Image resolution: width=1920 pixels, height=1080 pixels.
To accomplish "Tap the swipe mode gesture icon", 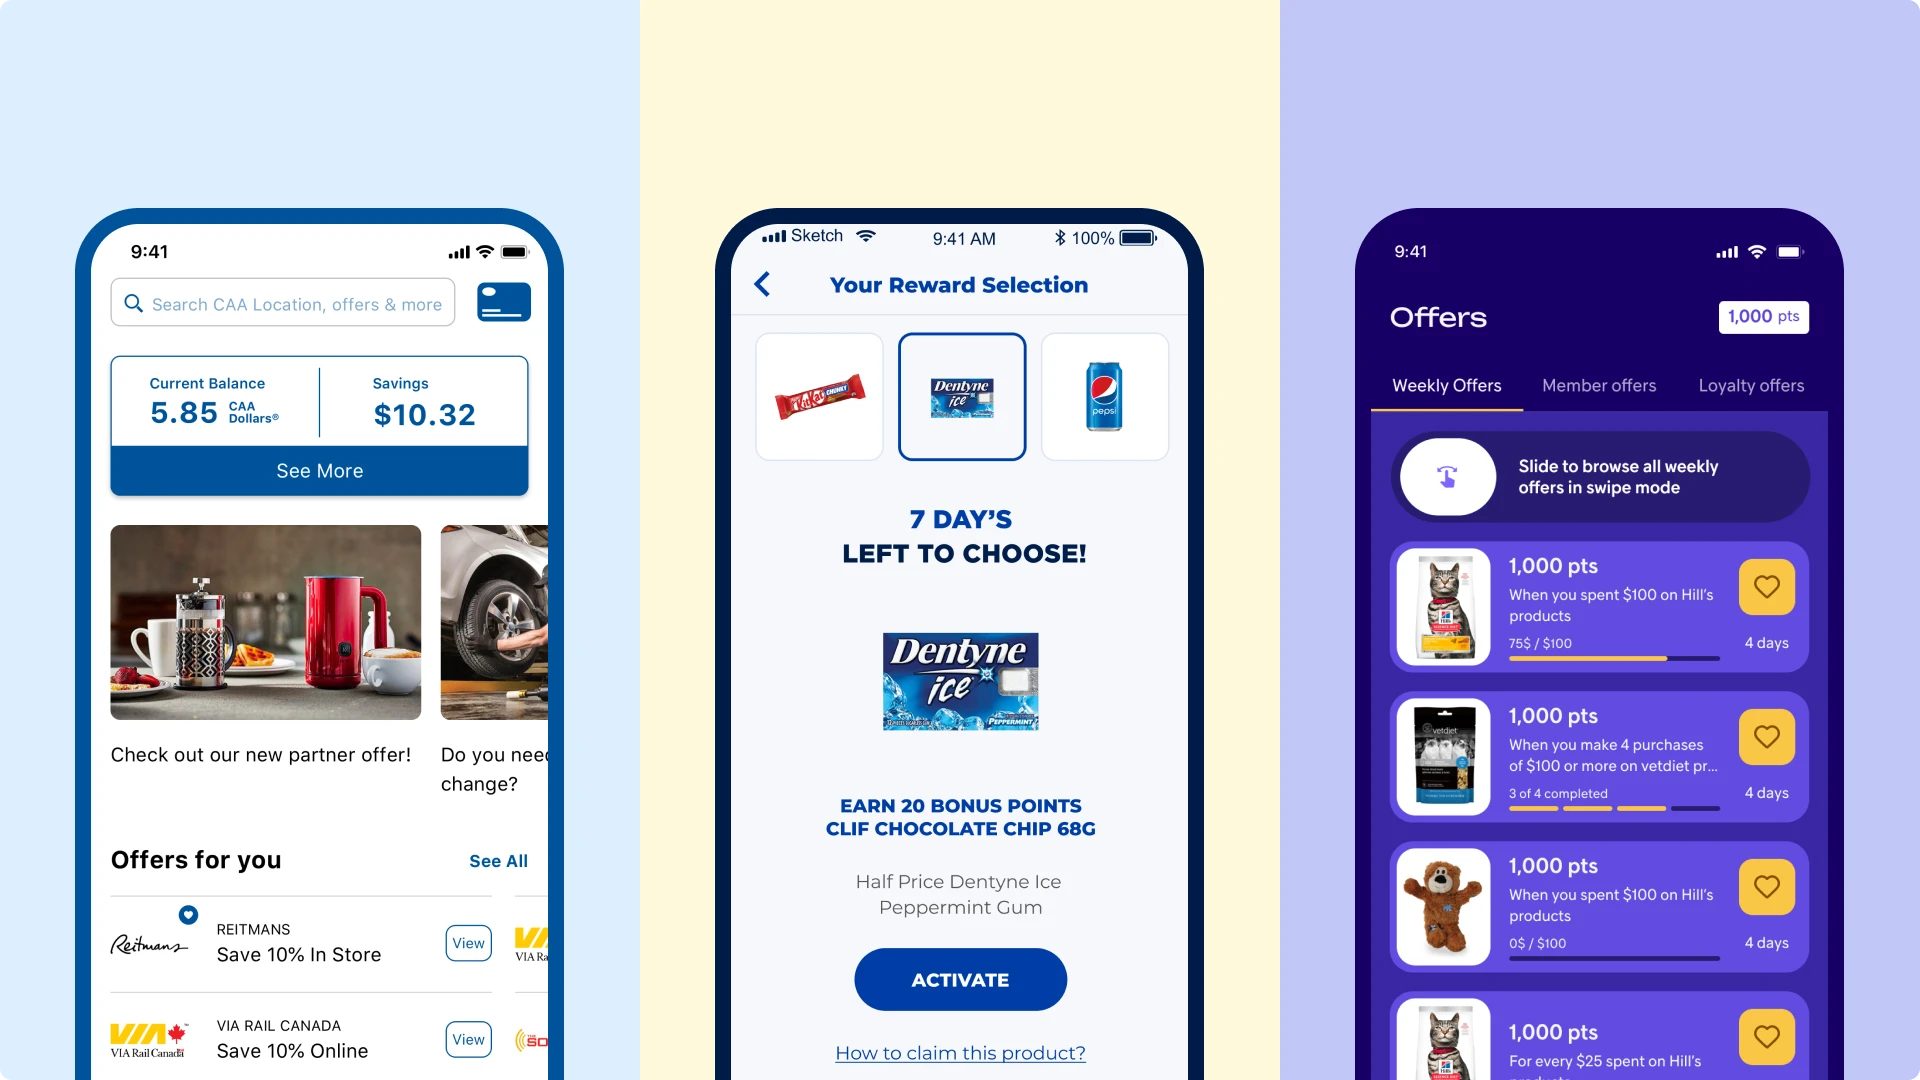I will point(1445,476).
